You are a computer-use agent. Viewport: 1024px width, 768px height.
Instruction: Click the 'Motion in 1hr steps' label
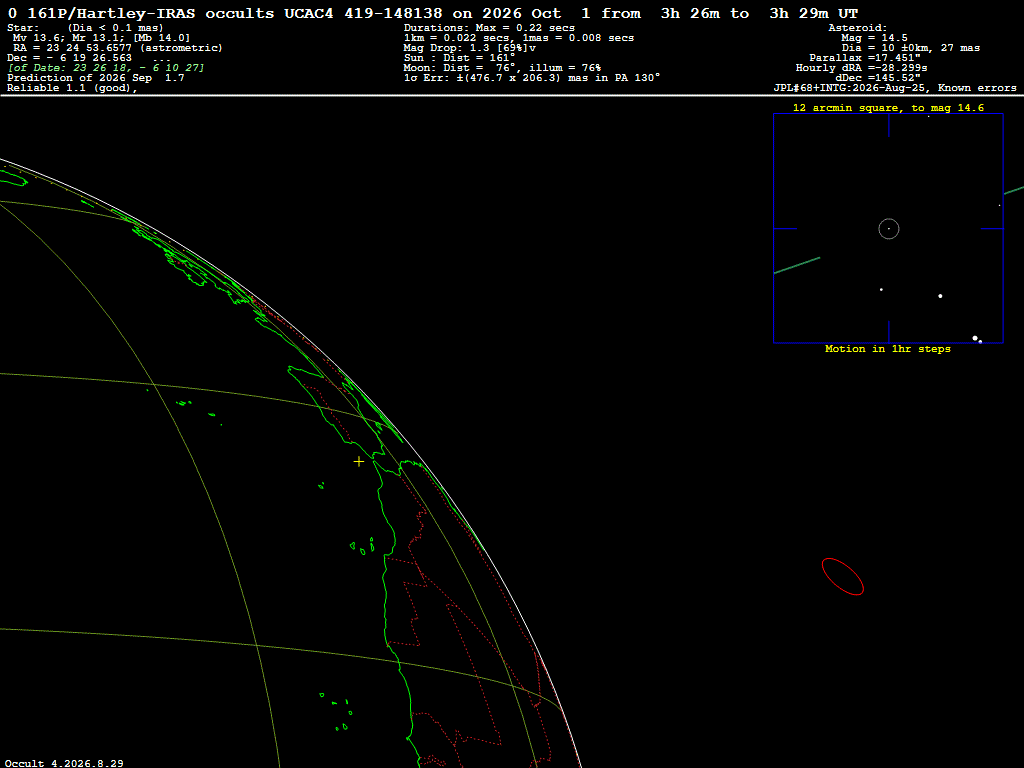888,349
